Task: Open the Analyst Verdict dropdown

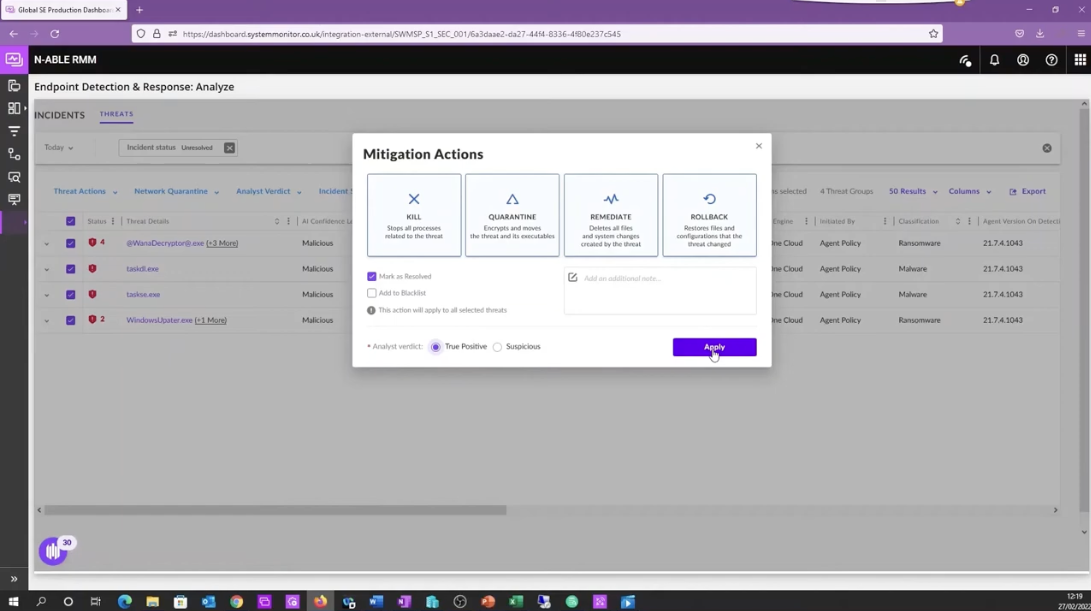Action: [269, 191]
